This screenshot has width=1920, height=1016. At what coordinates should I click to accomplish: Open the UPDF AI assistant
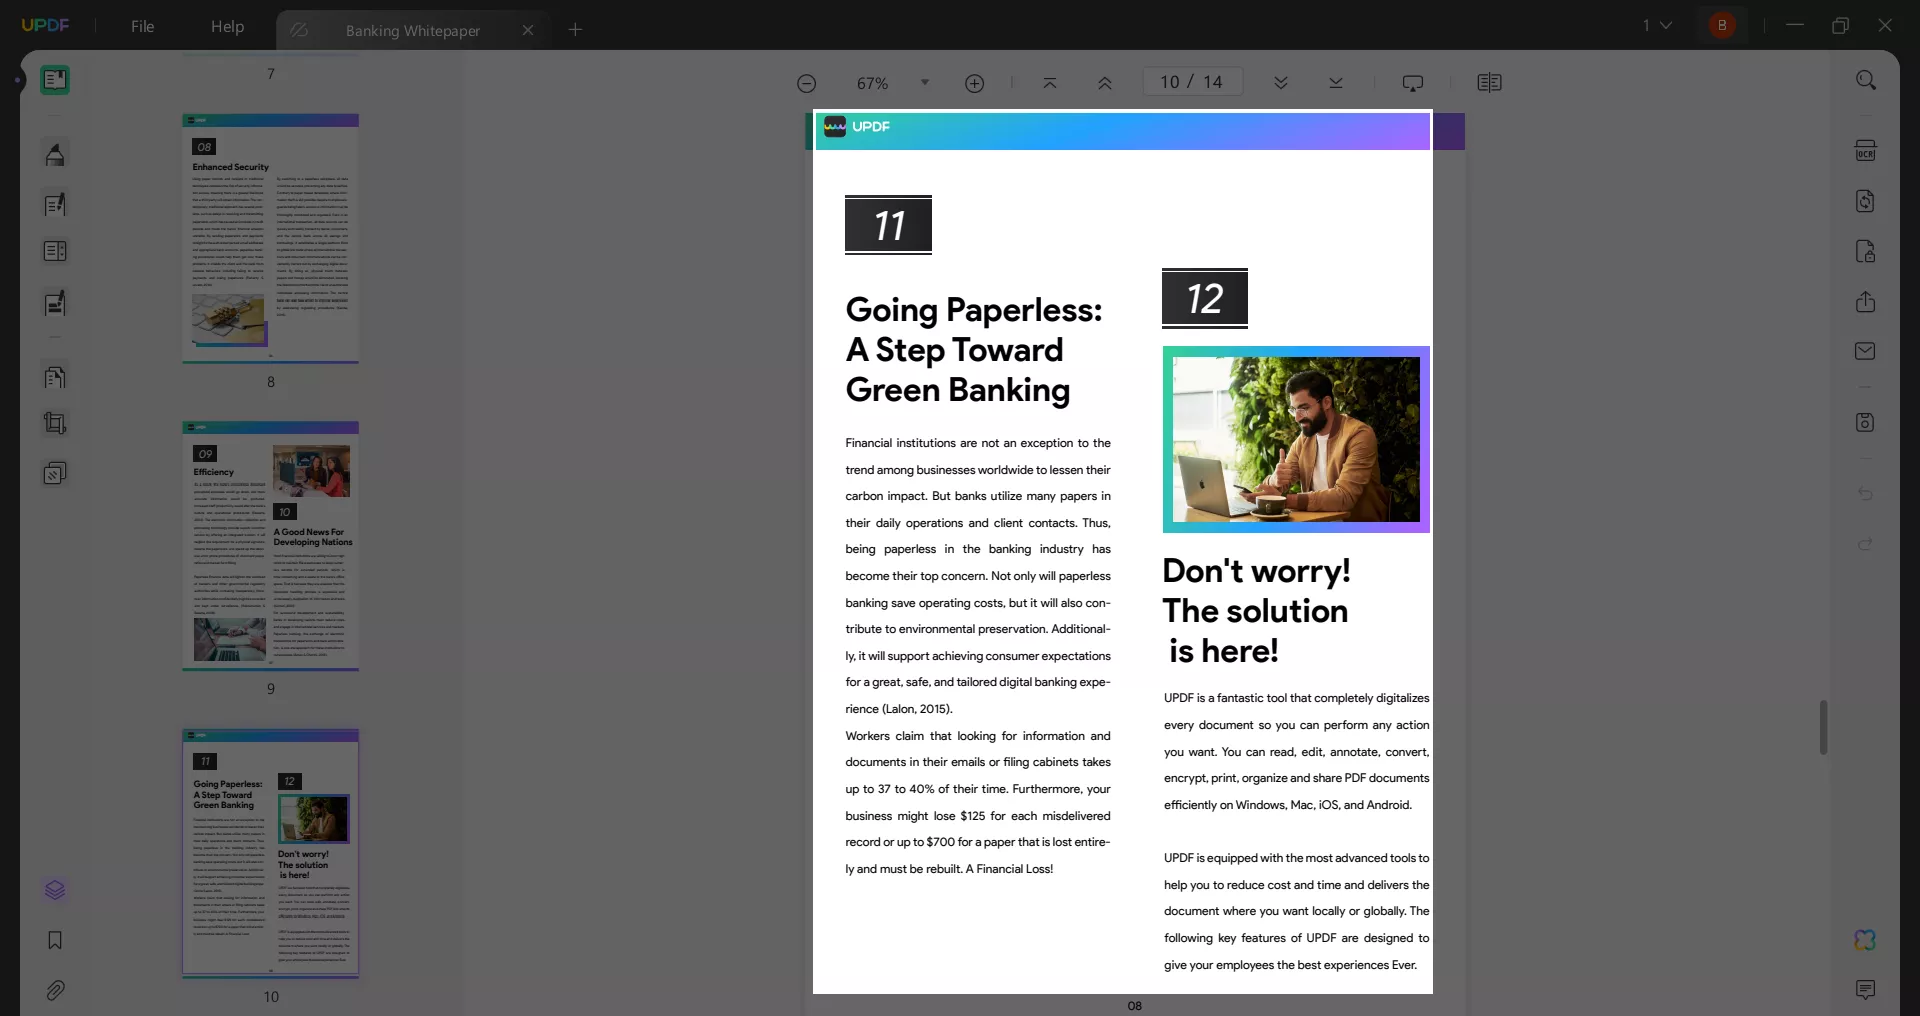click(1866, 940)
